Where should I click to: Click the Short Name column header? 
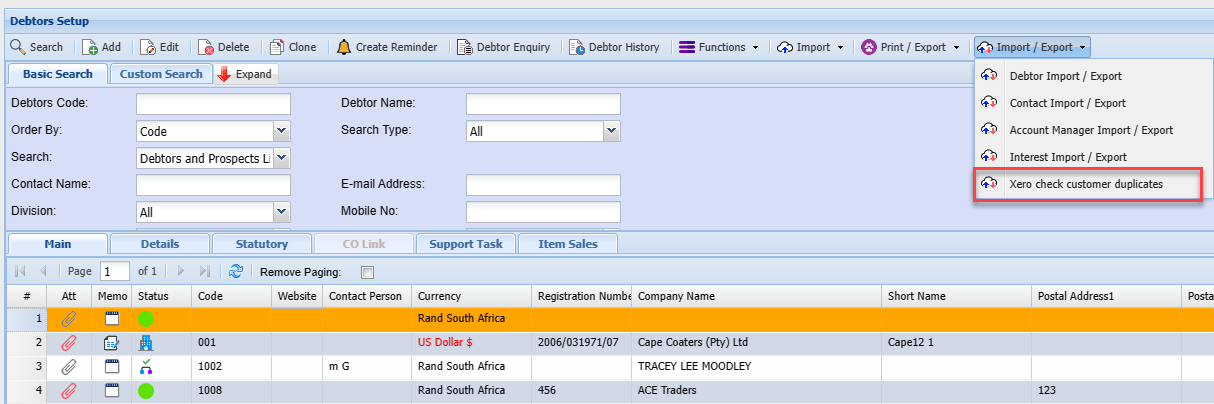coord(956,296)
